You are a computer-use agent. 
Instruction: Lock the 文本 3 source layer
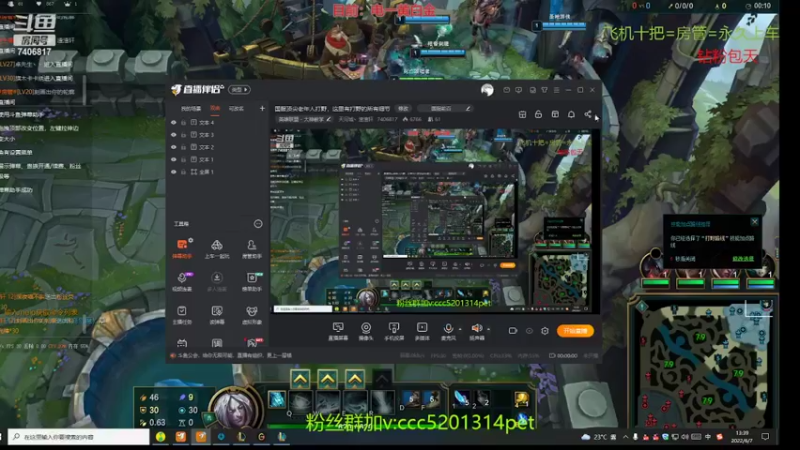coord(184,135)
